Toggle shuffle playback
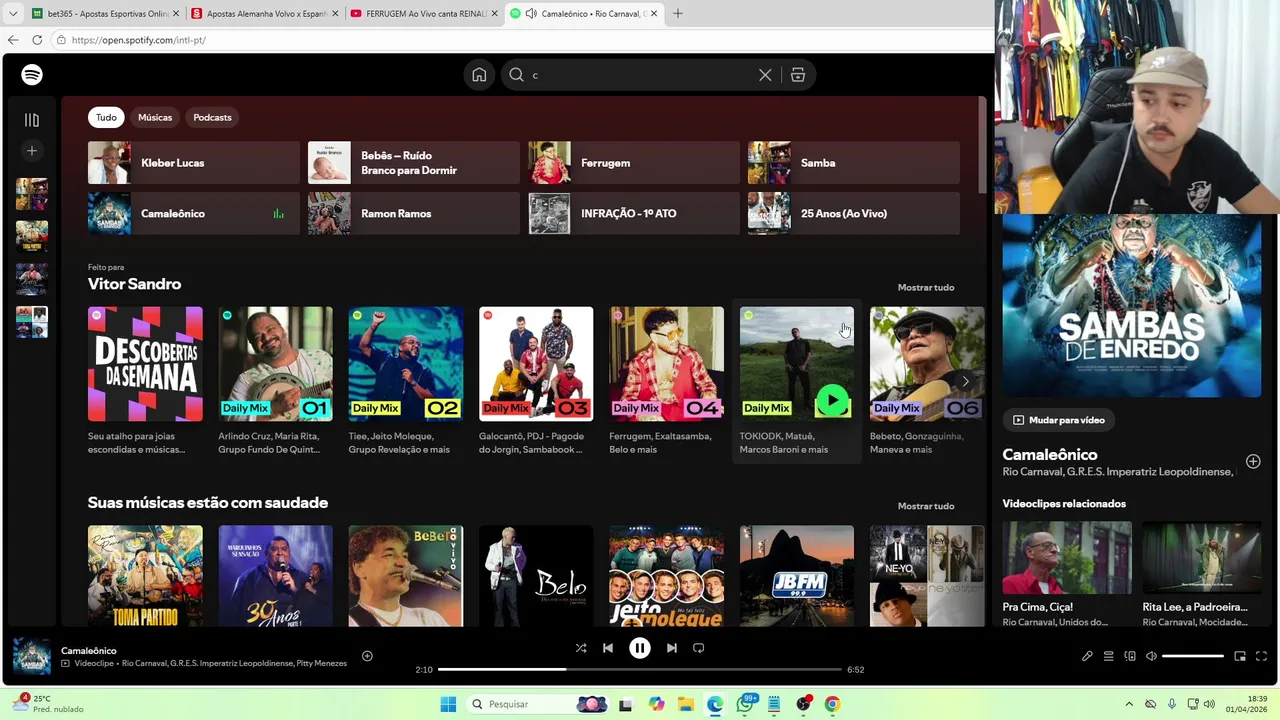The width and height of the screenshot is (1280, 720). point(581,648)
